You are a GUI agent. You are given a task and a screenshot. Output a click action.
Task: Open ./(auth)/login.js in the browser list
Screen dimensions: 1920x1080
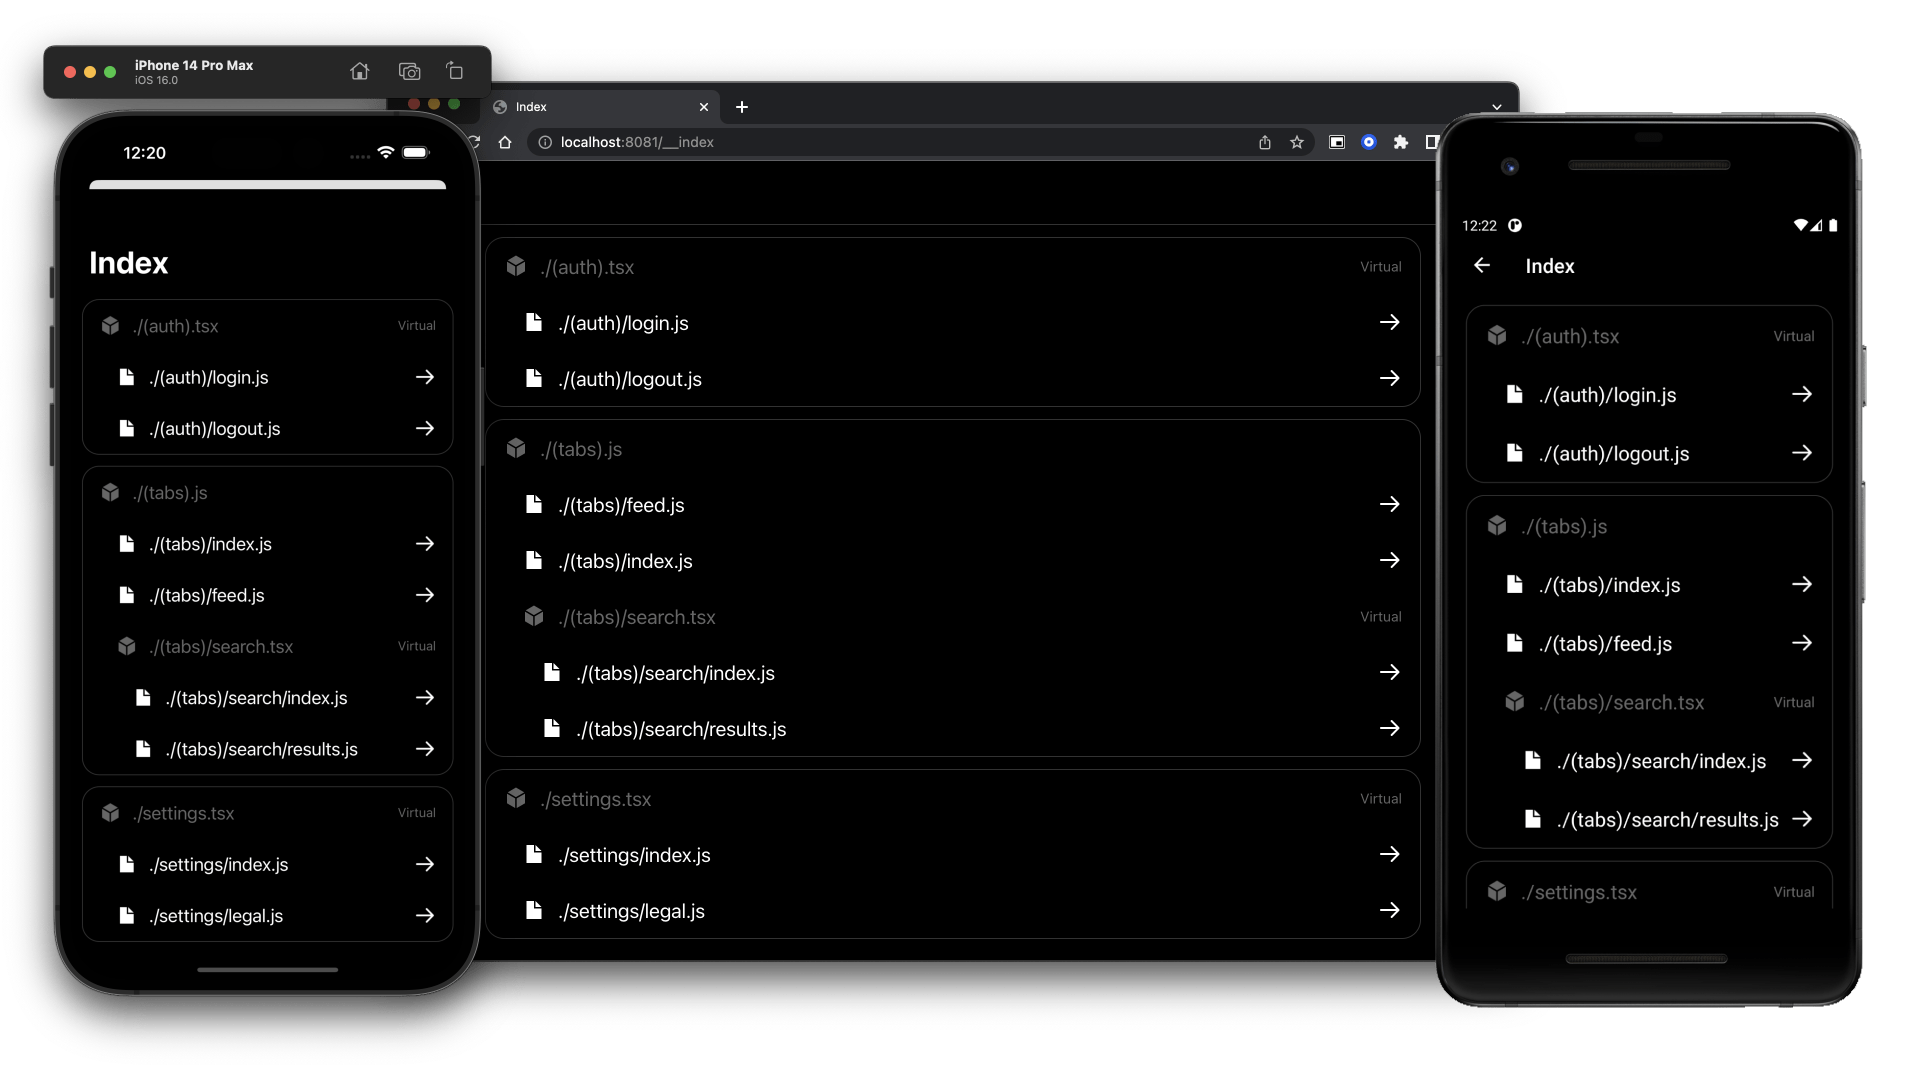click(x=624, y=323)
